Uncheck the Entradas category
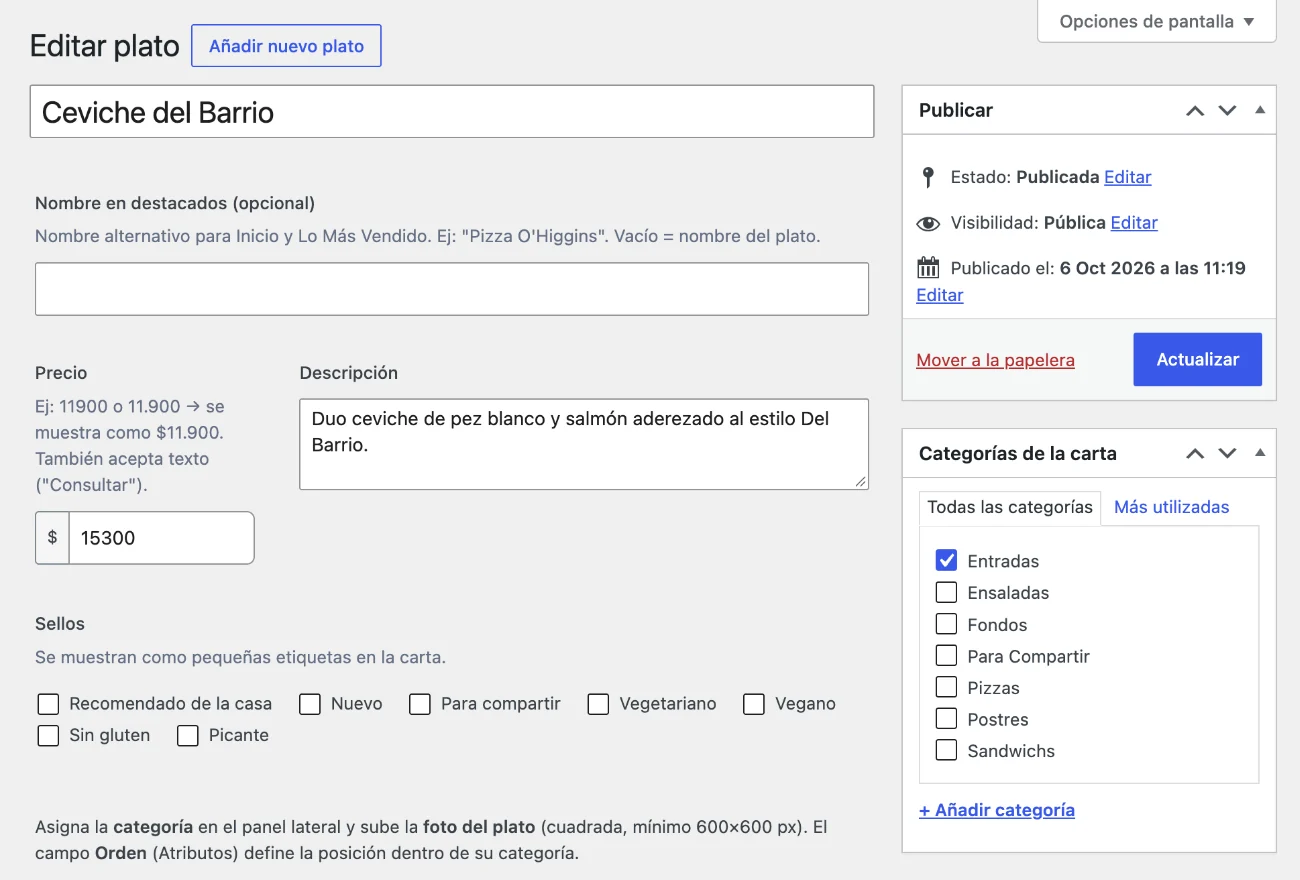The width and height of the screenshot is (1300, 880). pyautogui.click(x=946, y=561)
